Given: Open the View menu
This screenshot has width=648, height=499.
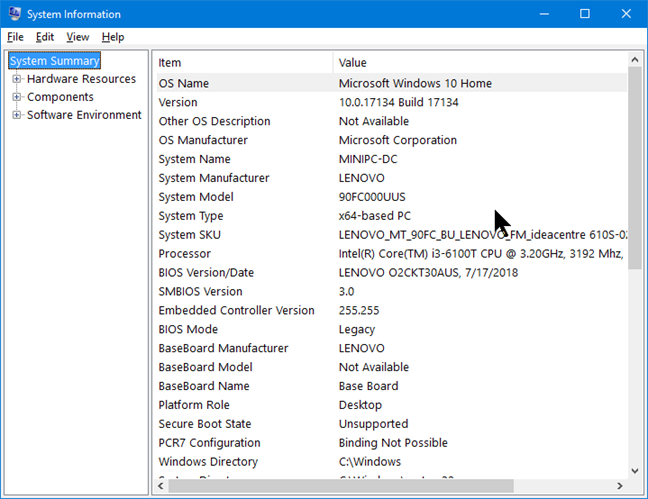Looking at the screenshot, I should 78,37.
